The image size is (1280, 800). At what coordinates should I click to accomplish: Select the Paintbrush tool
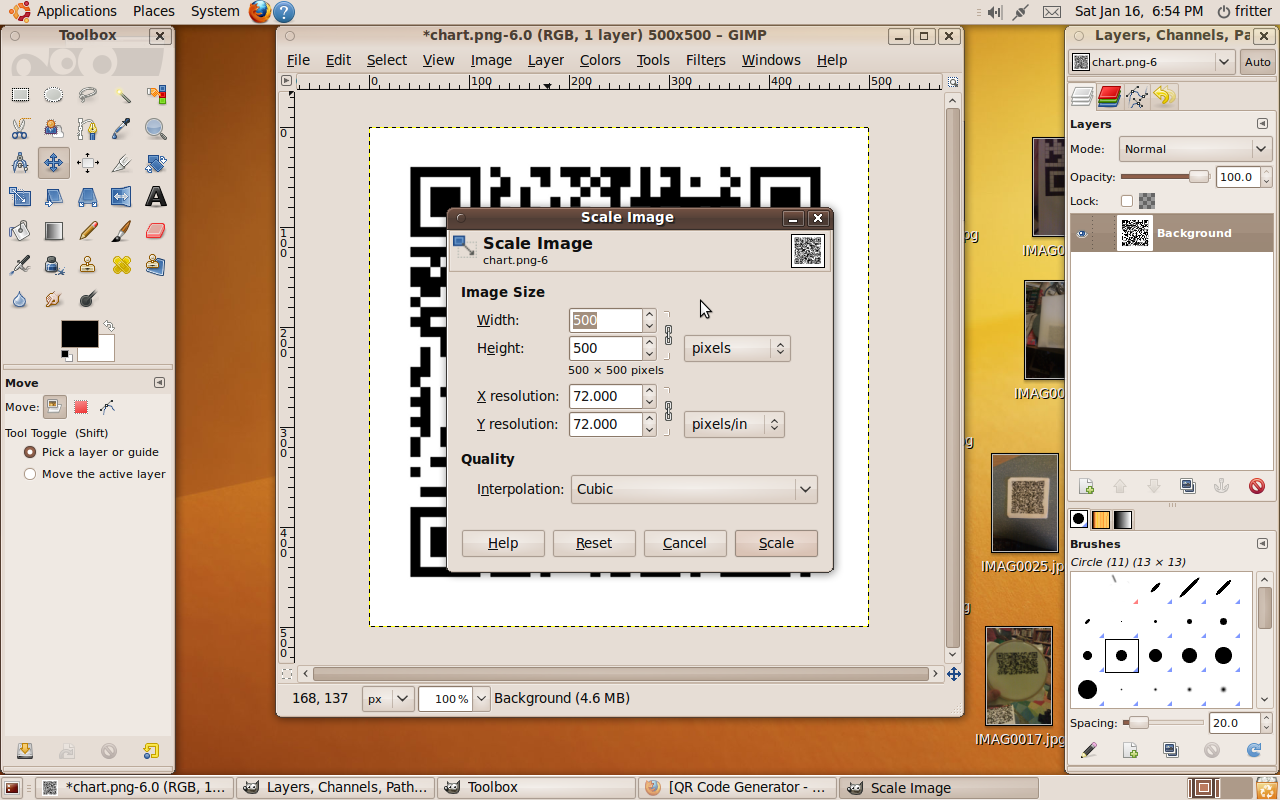tap(122, 231)
